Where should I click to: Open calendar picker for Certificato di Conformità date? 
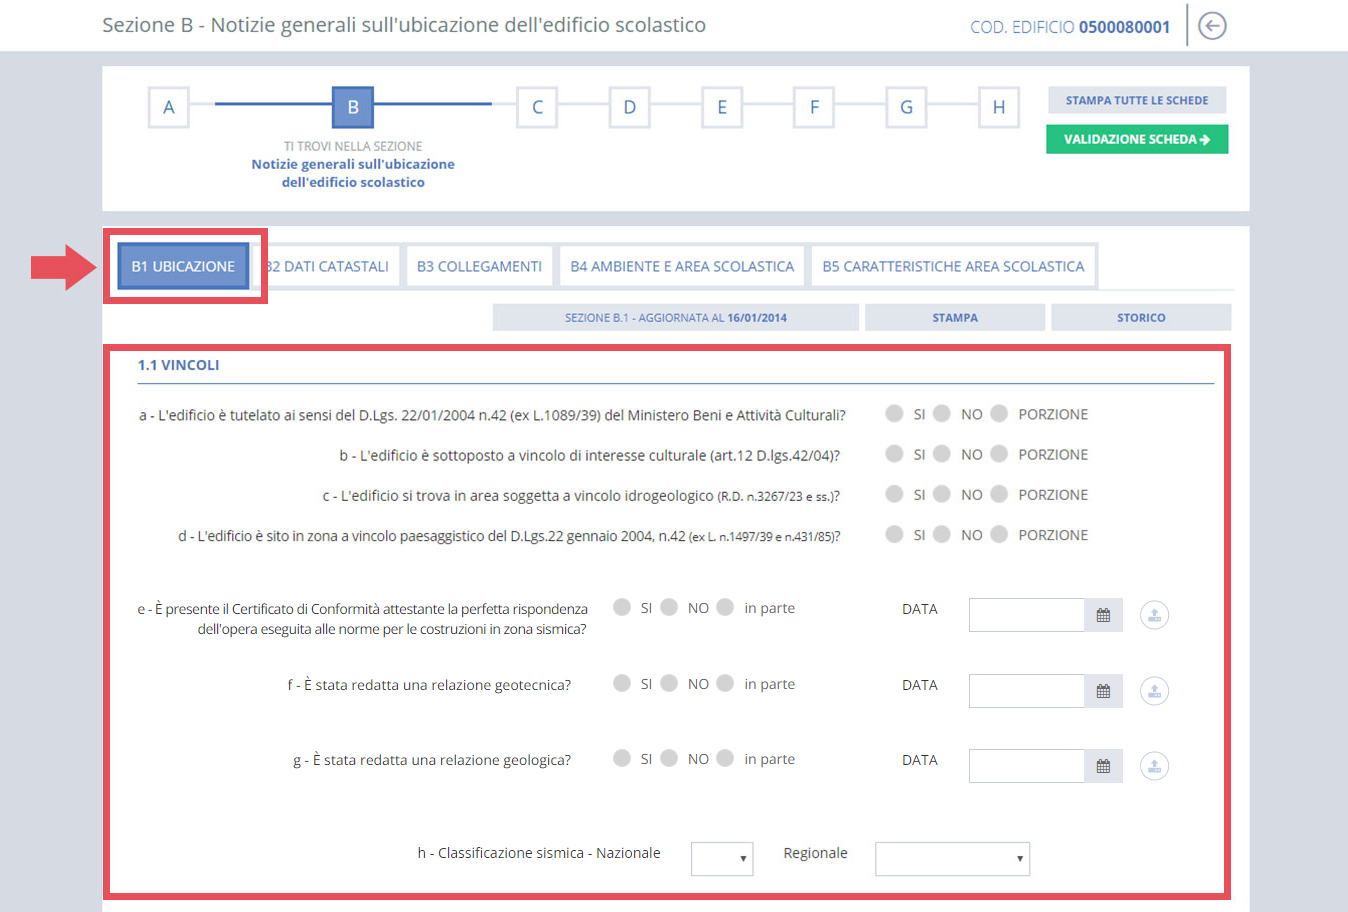[1103, 615]
